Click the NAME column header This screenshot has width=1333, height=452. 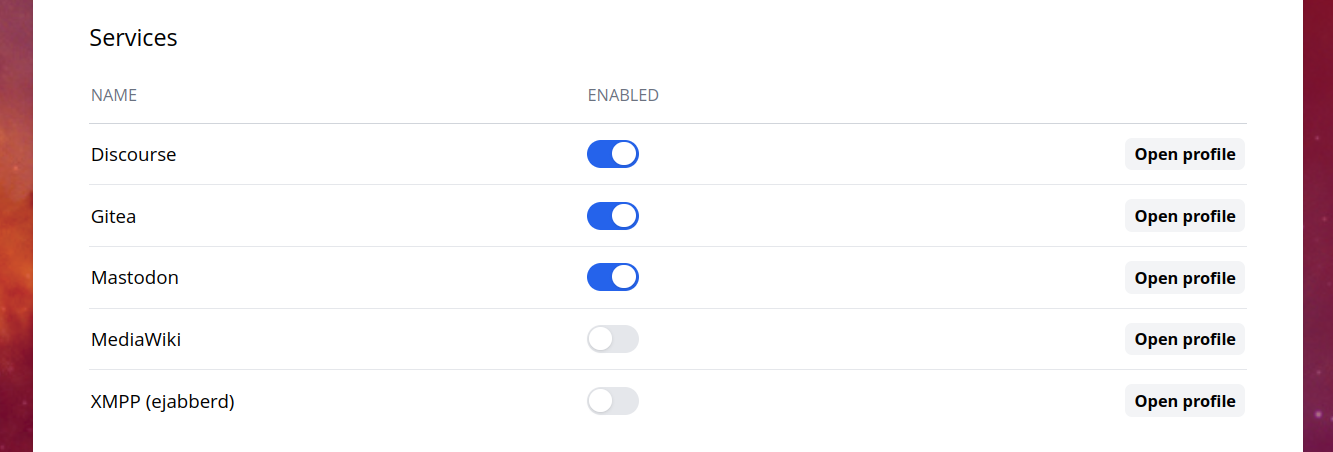point(114,96)
